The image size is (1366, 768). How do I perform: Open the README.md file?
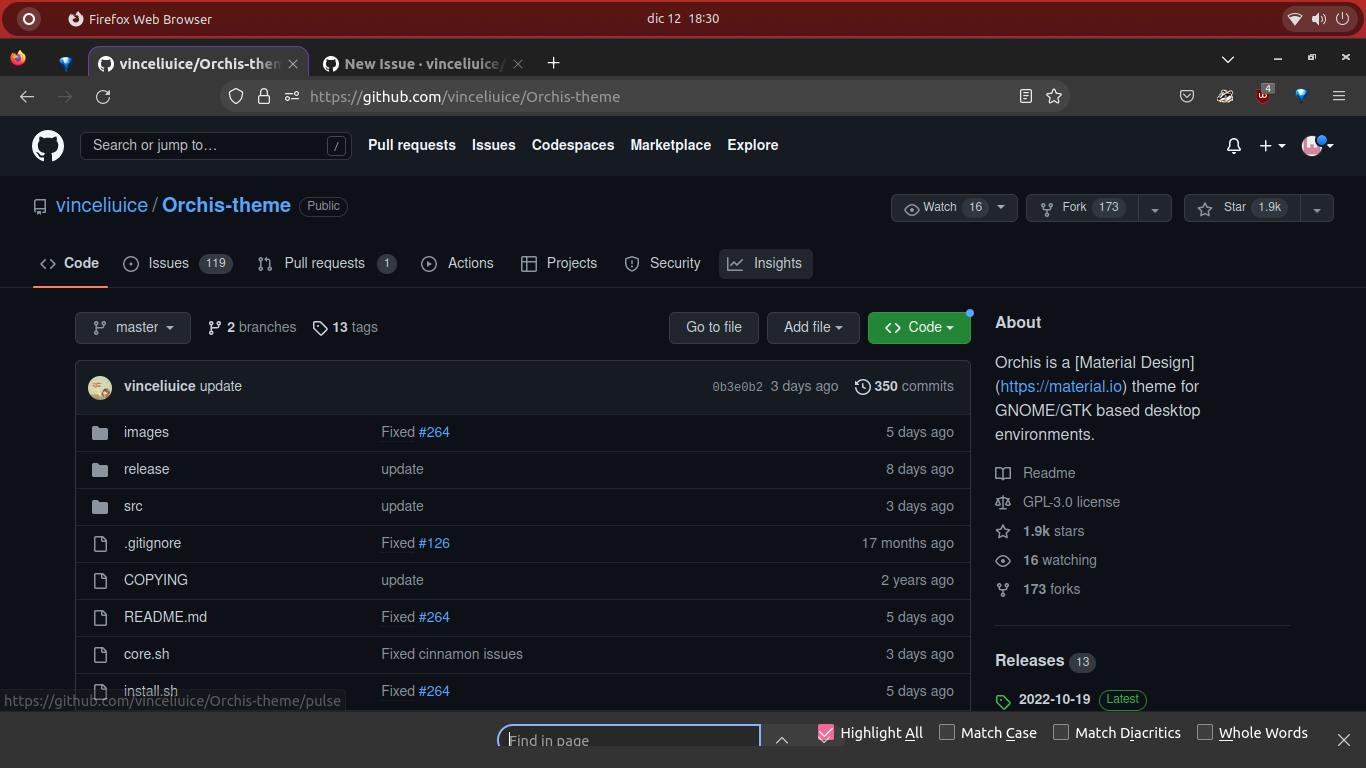[165, 617]
